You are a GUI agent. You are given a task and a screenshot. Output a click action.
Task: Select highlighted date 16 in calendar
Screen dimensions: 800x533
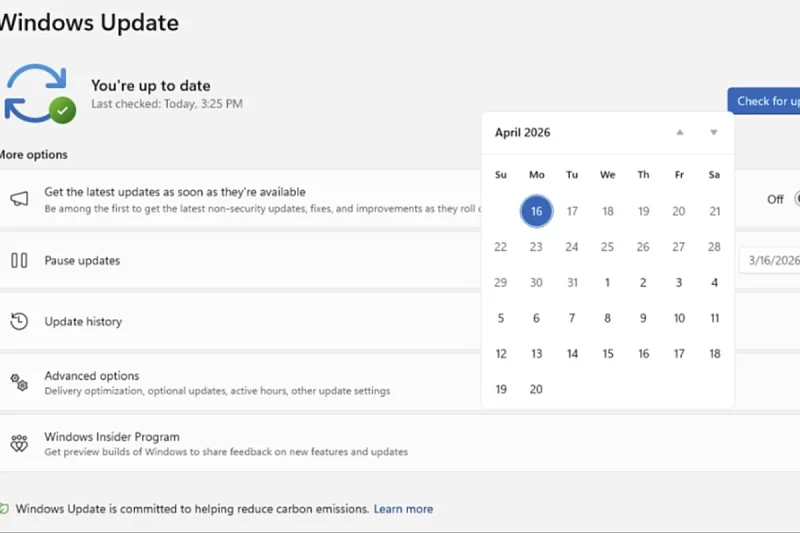pos(536,211)
